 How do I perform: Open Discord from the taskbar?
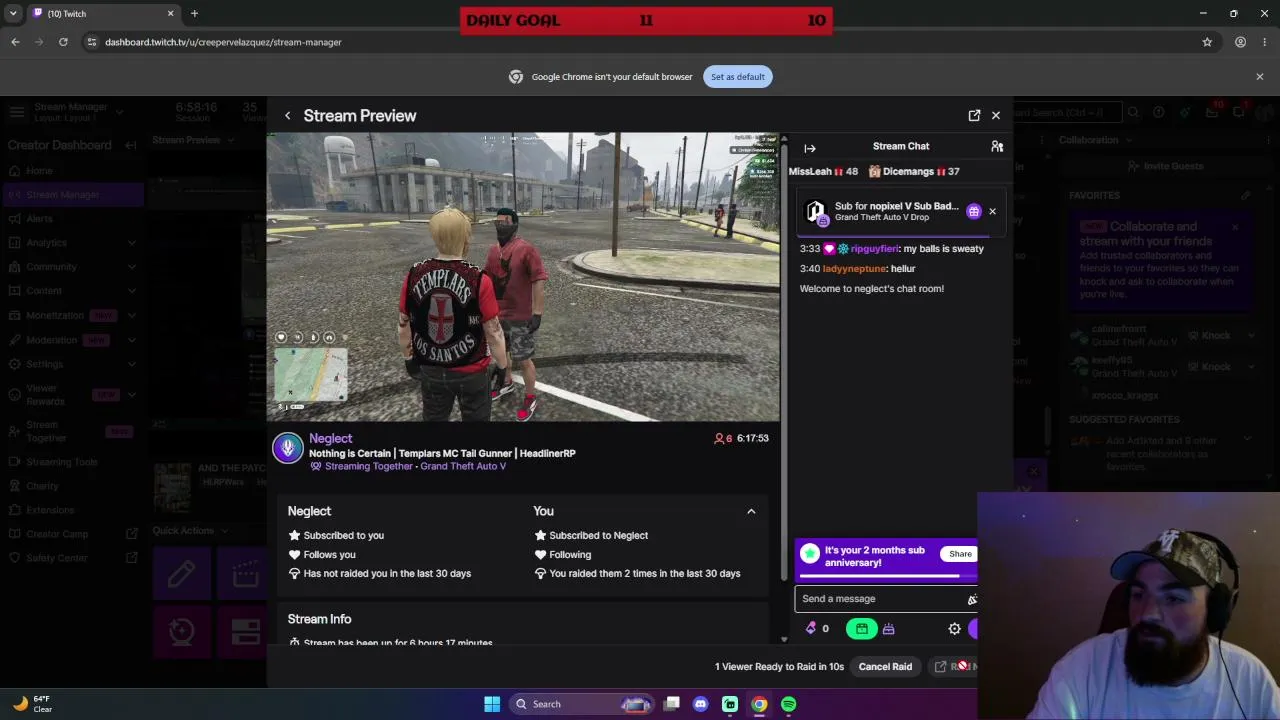[x=701, y=704]
